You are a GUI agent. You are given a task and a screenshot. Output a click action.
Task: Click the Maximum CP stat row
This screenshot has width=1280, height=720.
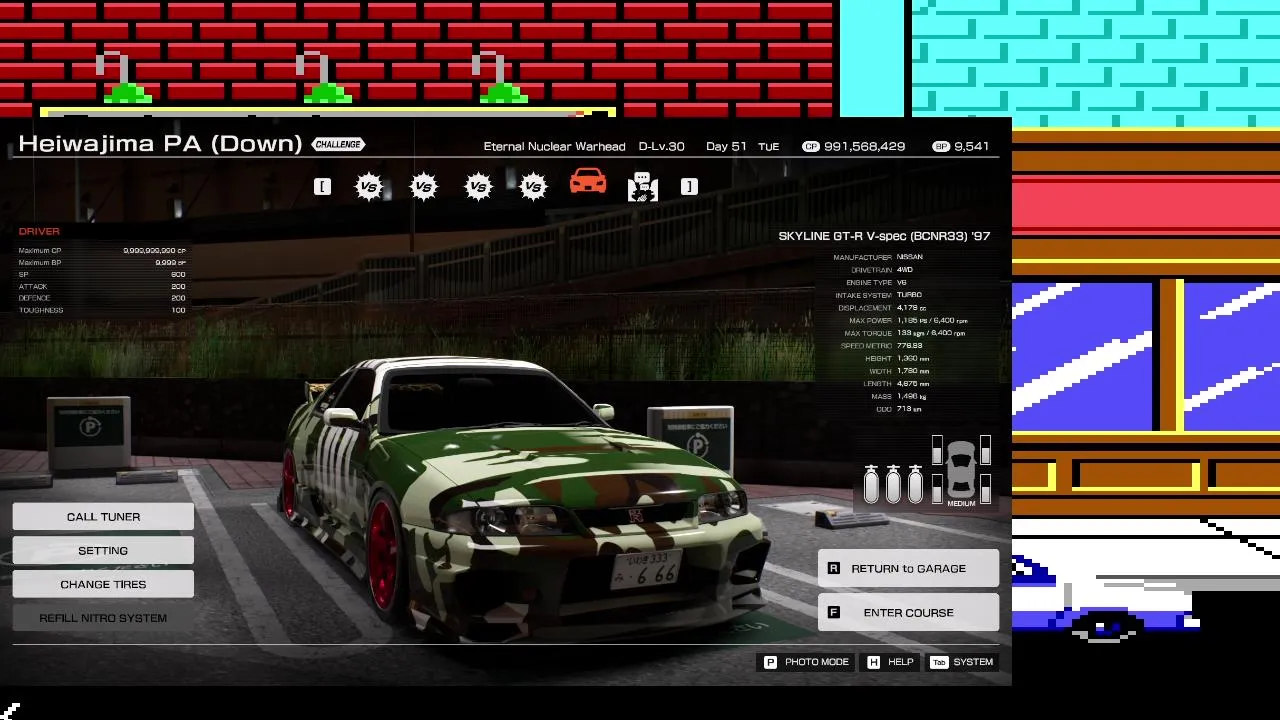click(102, 250)
